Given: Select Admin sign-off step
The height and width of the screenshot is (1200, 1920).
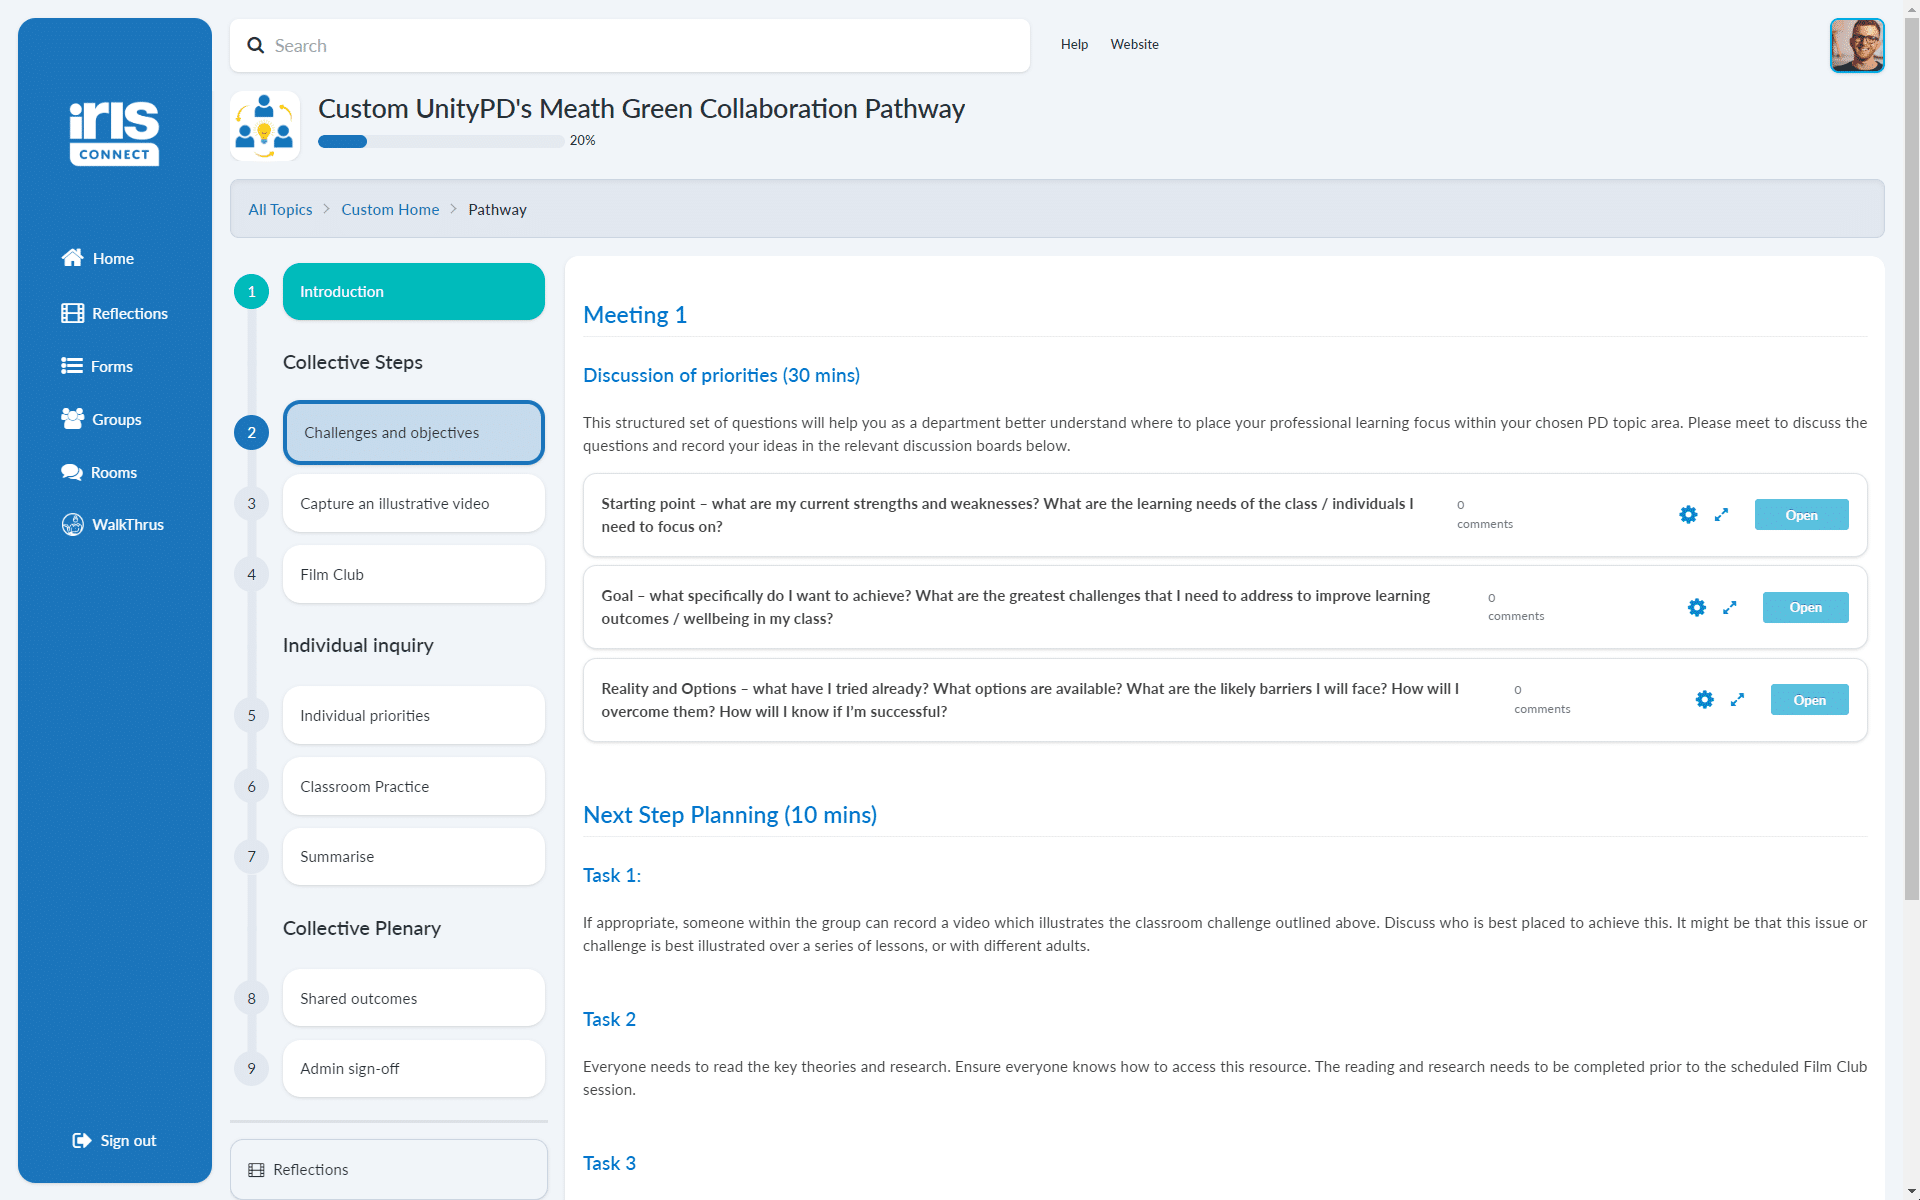Looking at the screenshot, I should click(414, 1069).
